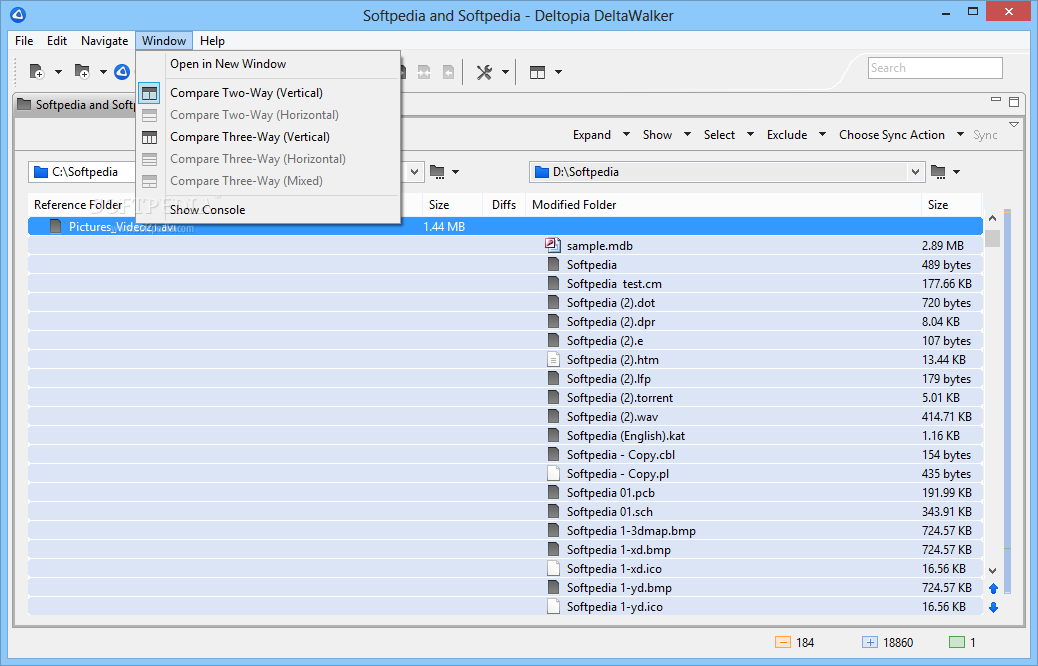Screen dimensions: 1038x666
Task: Click the blue DeltaWalker logo toolbar icon
Action: point(122,71)
